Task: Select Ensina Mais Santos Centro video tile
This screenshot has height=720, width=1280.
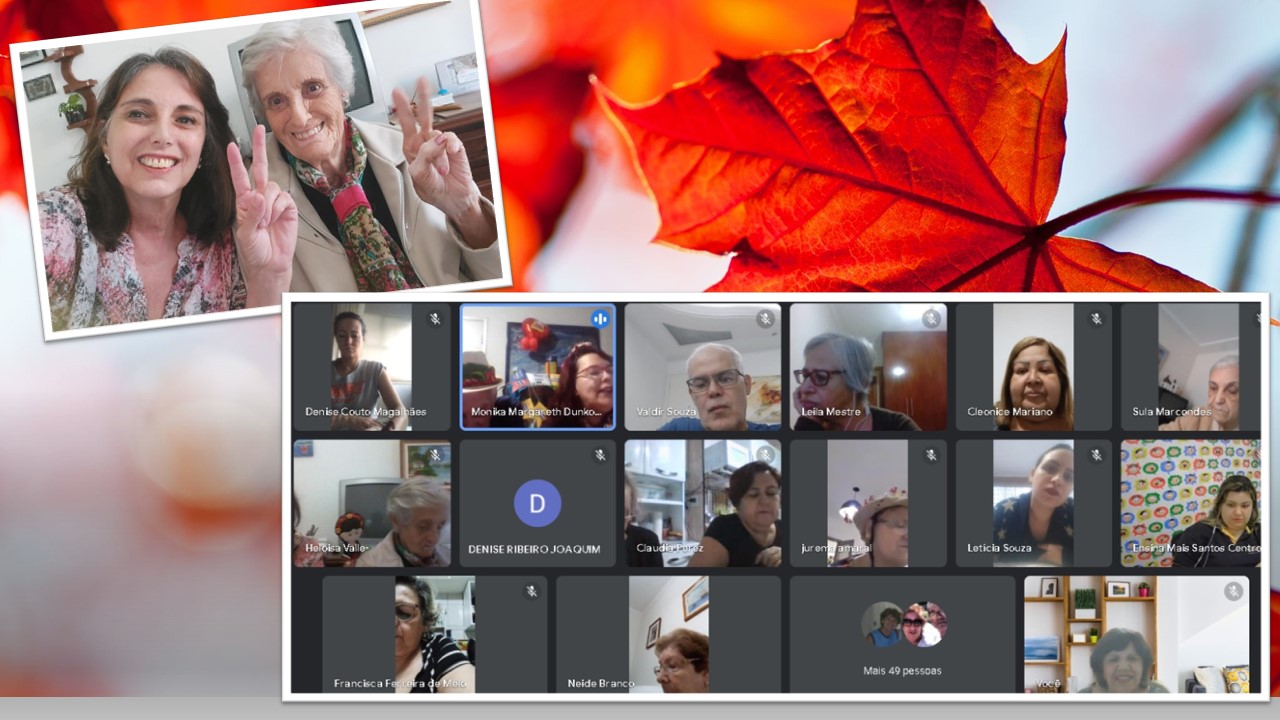Action: [x=1190, y=503]
